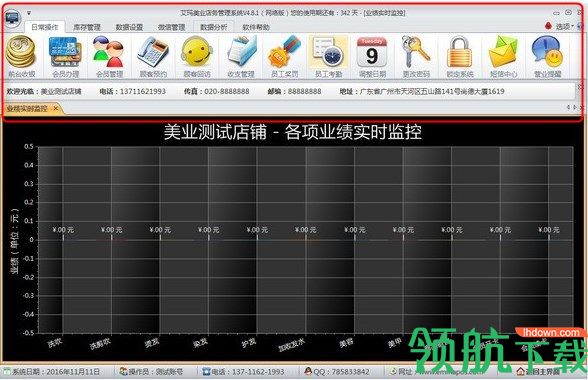Open 调整日期 calendar icon
This screenshot has height=380, width=588.
click(x=372, y=57)
